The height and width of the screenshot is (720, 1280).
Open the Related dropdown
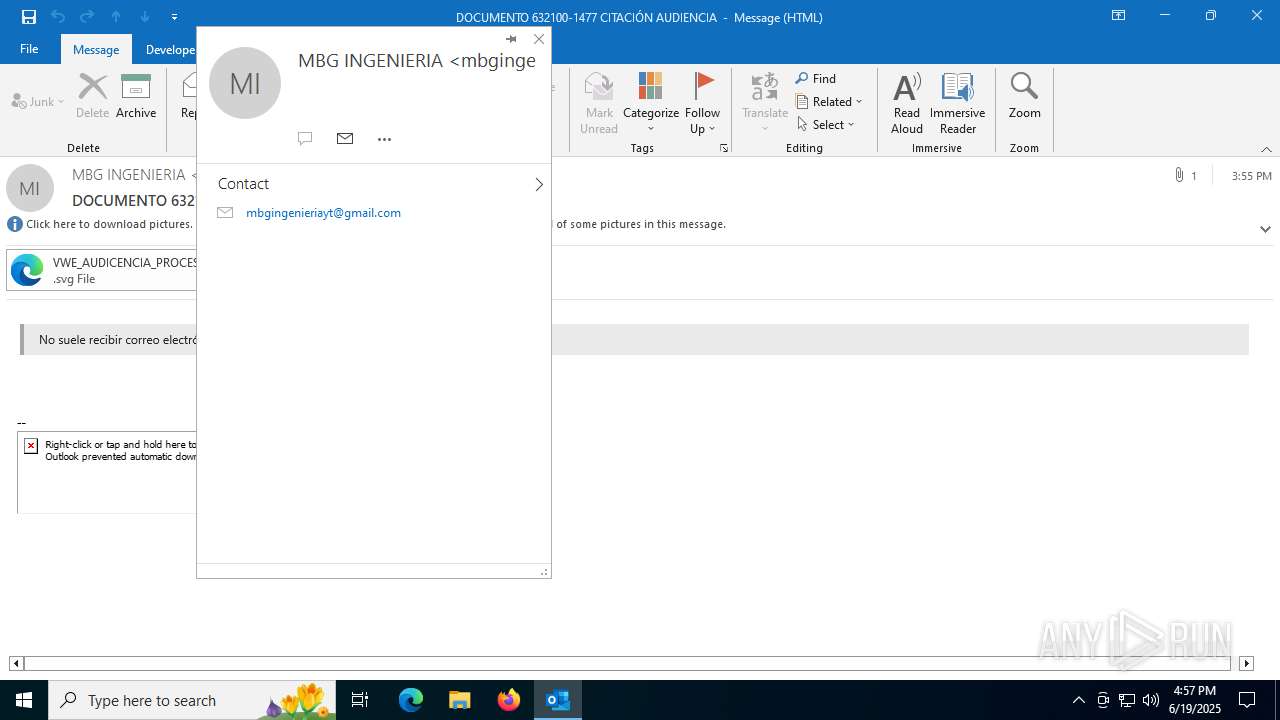coord(829,102)
